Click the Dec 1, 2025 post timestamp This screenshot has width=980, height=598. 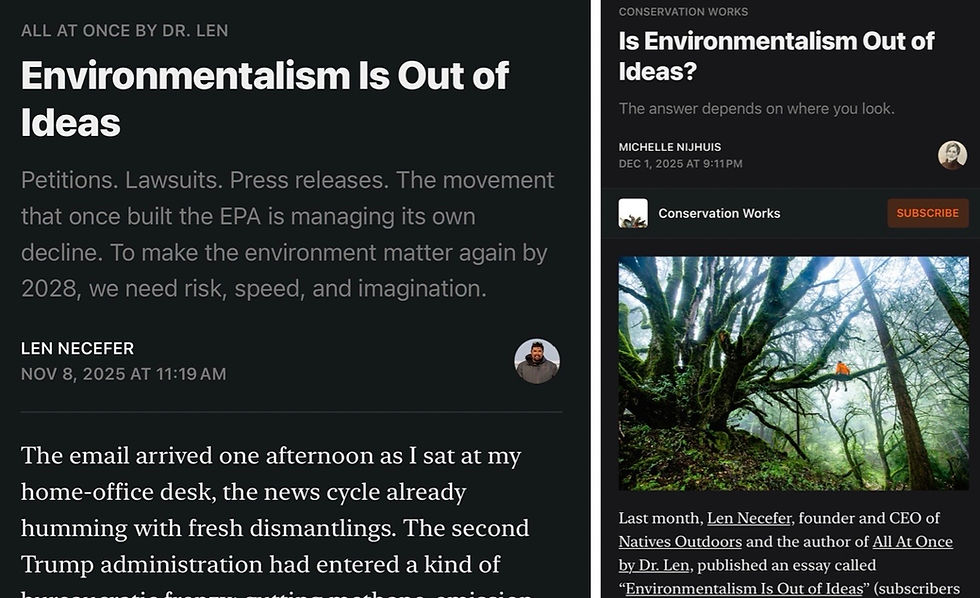pyautogui.click(x=680, y=163)
